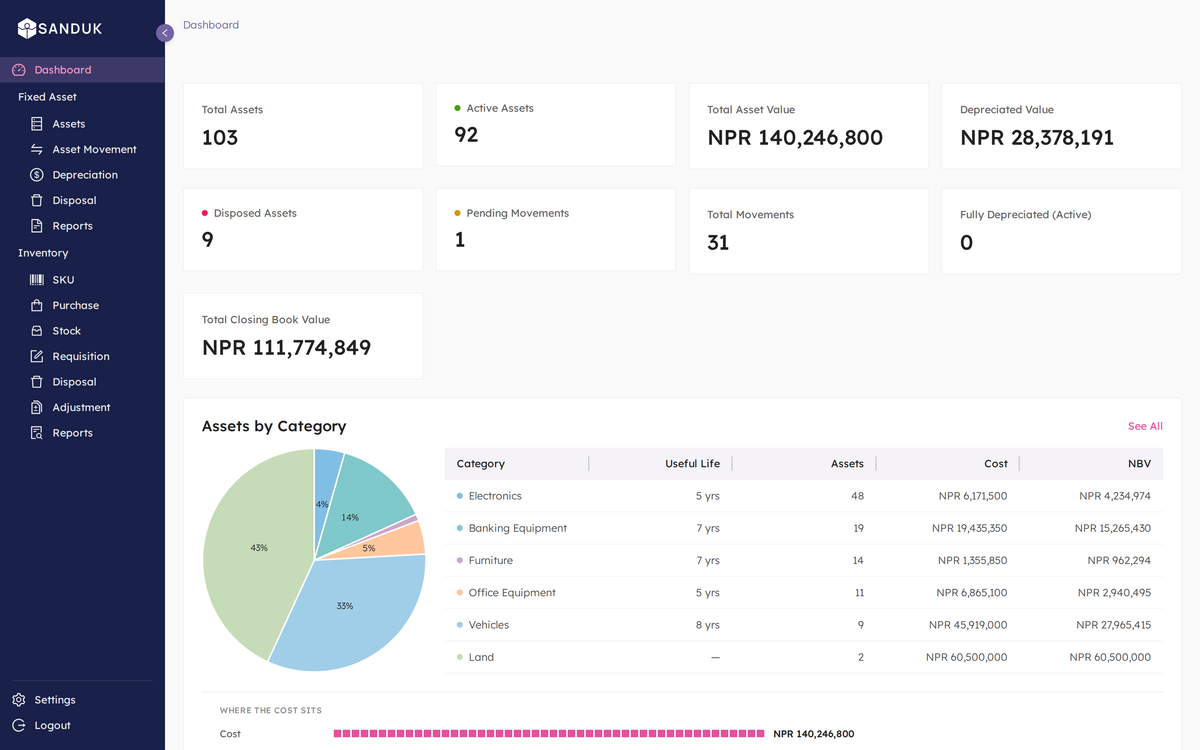Click the SKU barcode icon

pyautogui.click(x=37, y=280)
